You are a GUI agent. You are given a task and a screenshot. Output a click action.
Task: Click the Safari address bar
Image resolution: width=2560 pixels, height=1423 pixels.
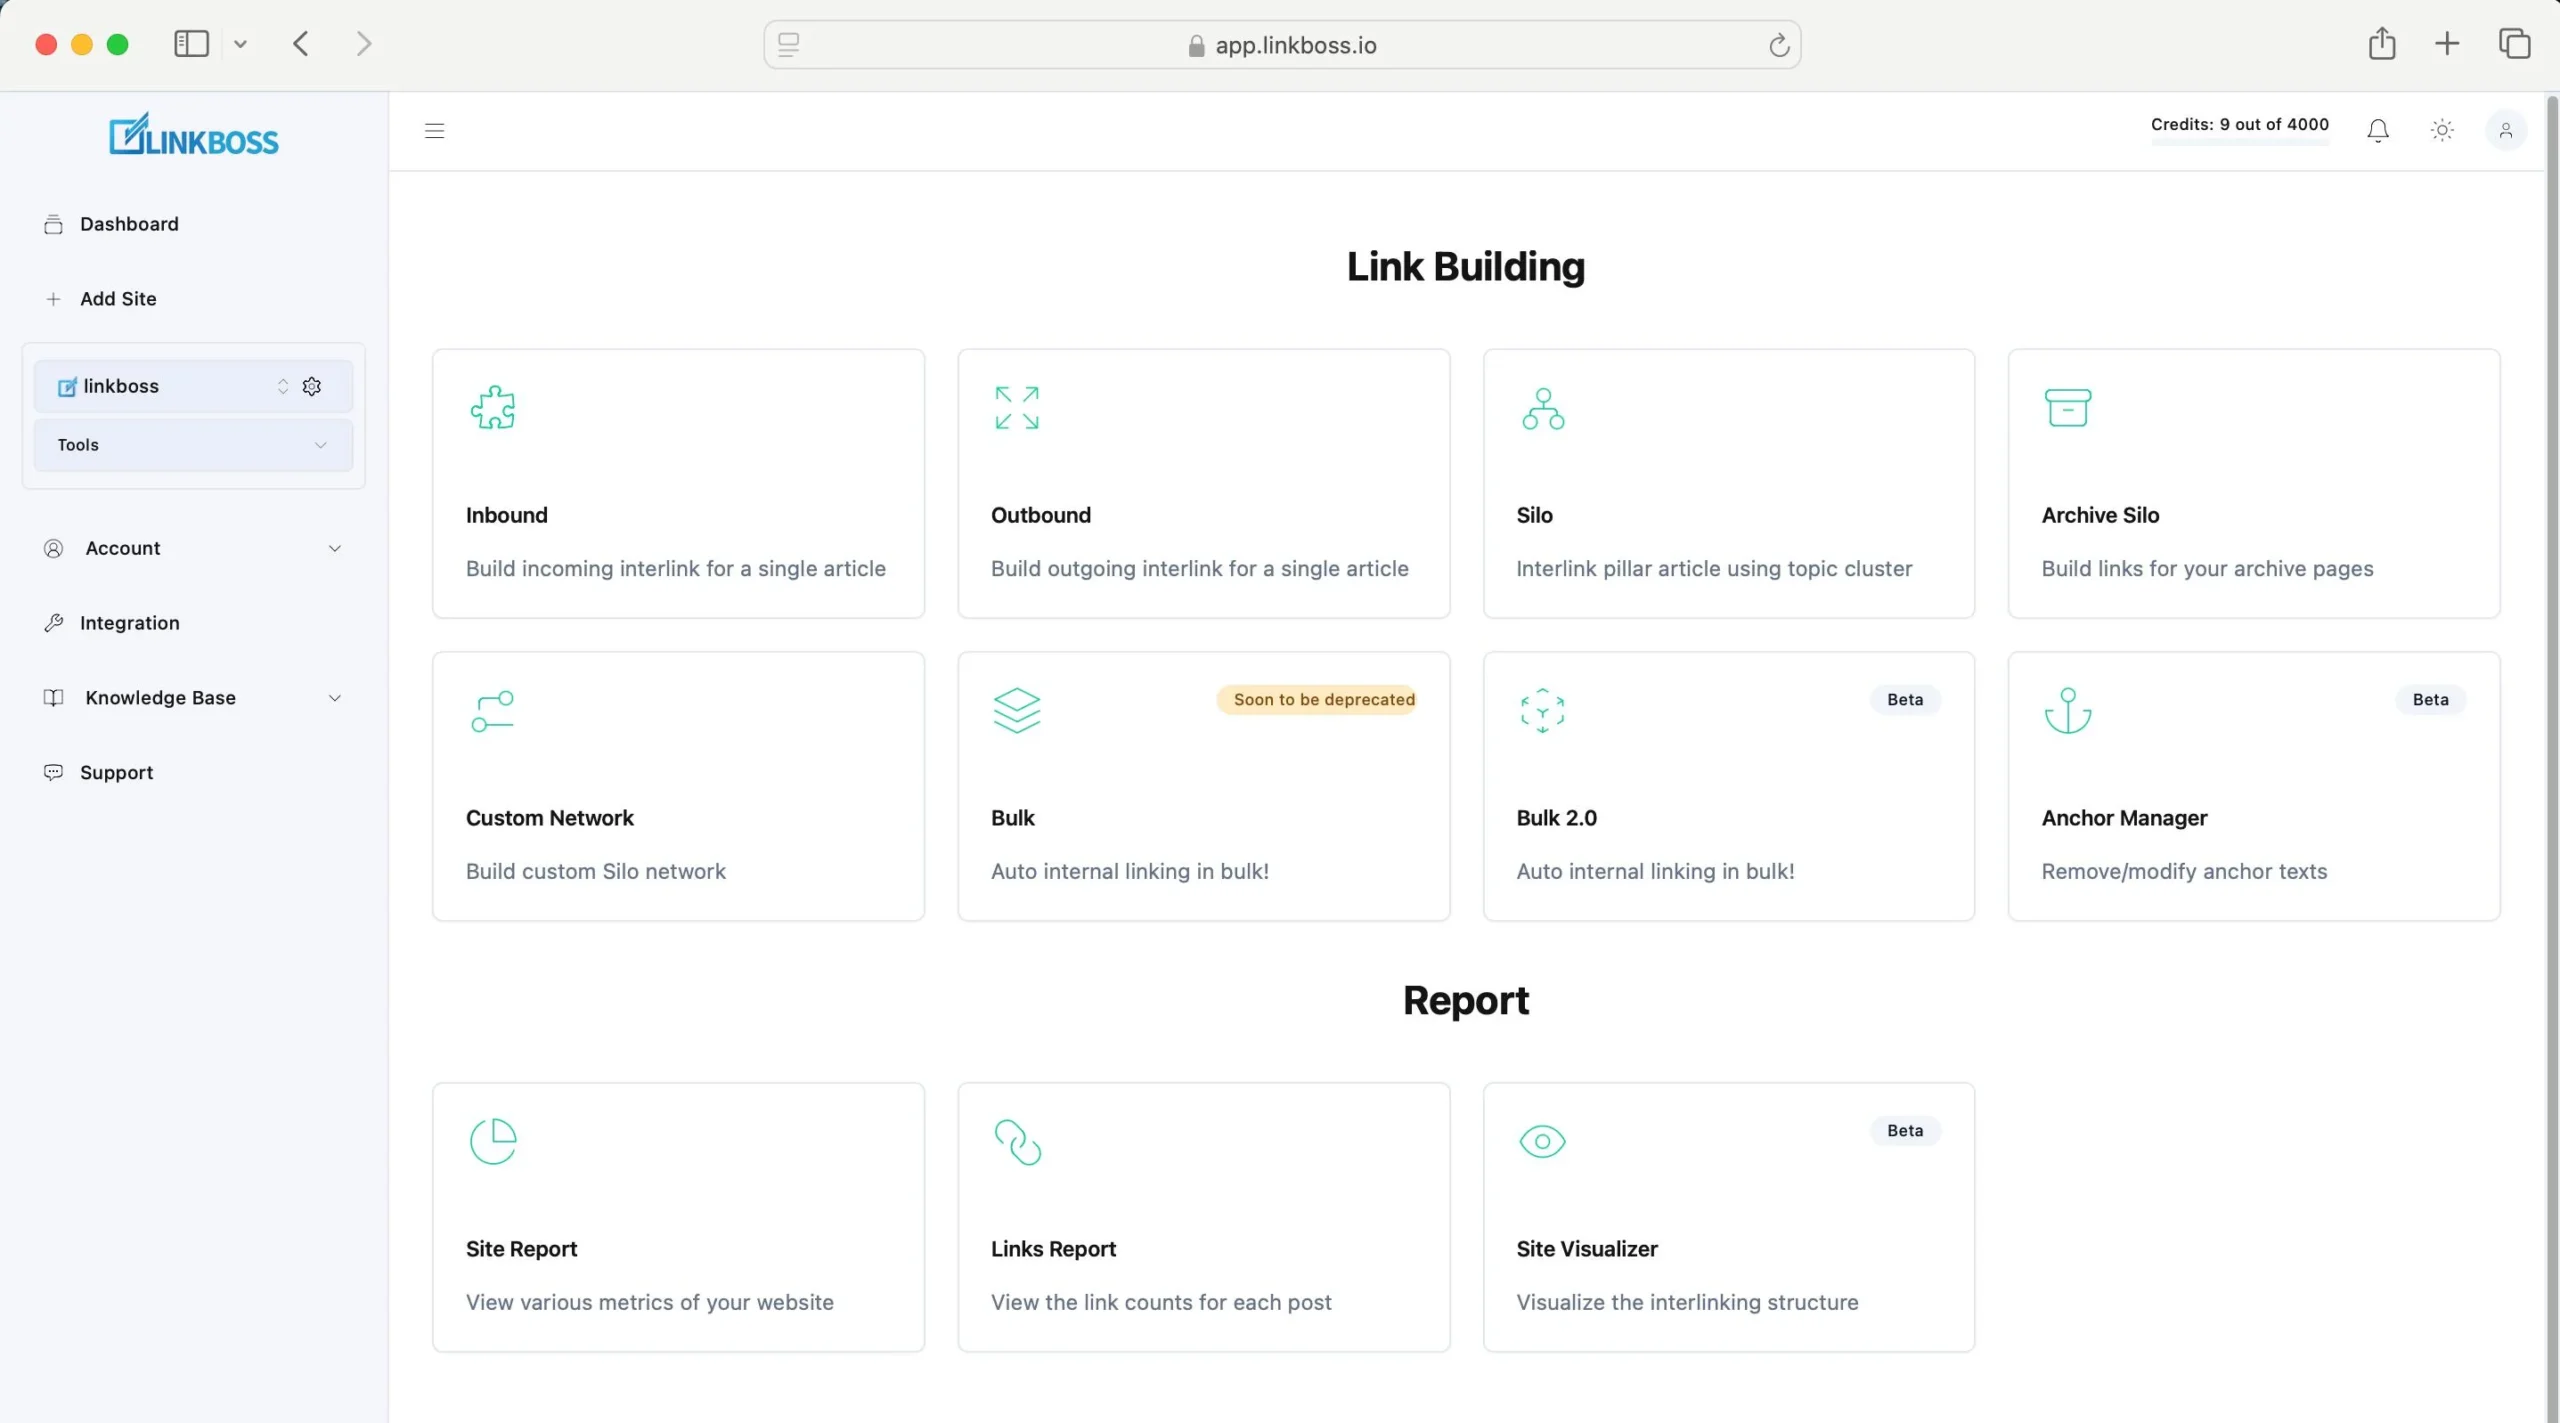[1281, 45]
